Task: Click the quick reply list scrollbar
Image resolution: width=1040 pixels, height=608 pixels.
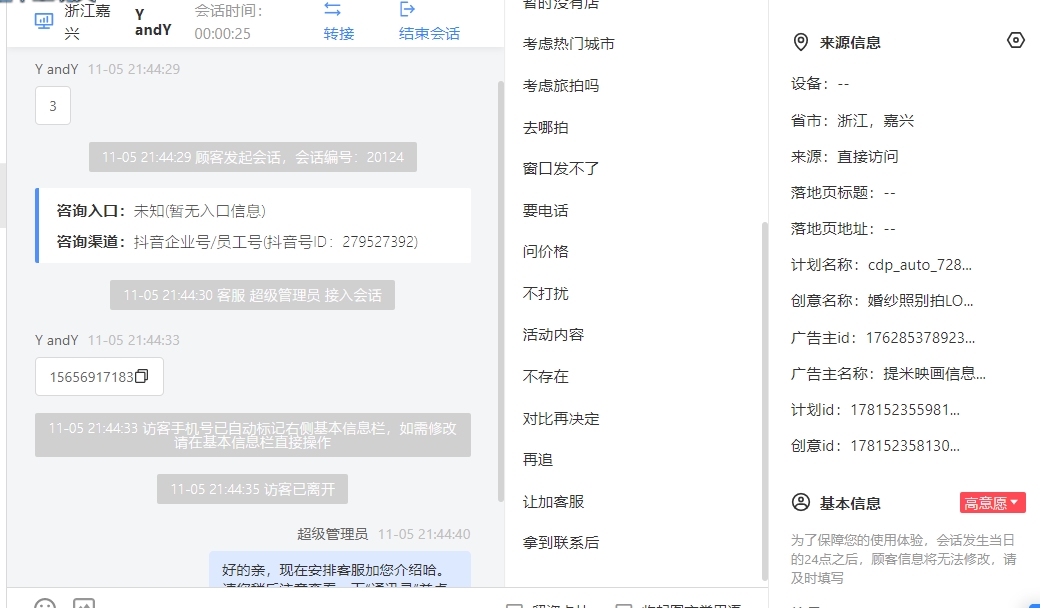Action: [x=764, y=401]
